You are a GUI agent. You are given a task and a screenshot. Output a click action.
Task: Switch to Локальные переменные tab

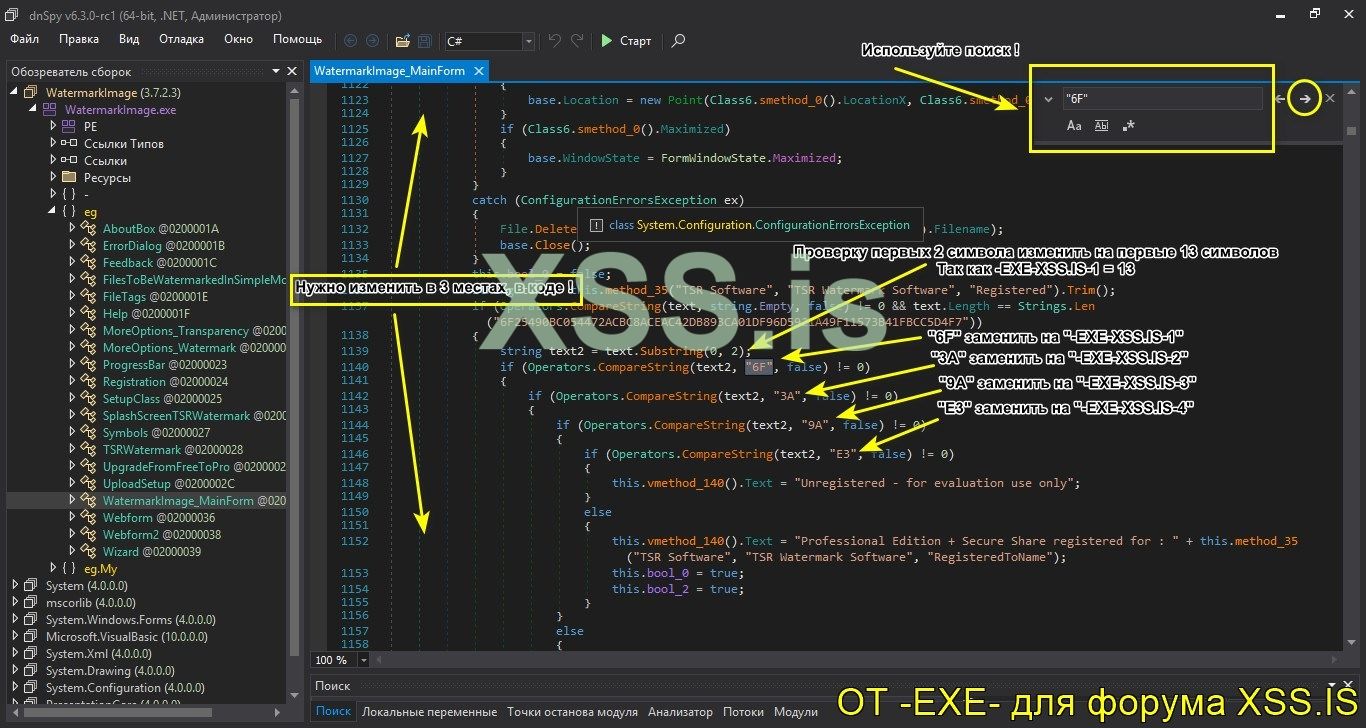click(429, 712)
